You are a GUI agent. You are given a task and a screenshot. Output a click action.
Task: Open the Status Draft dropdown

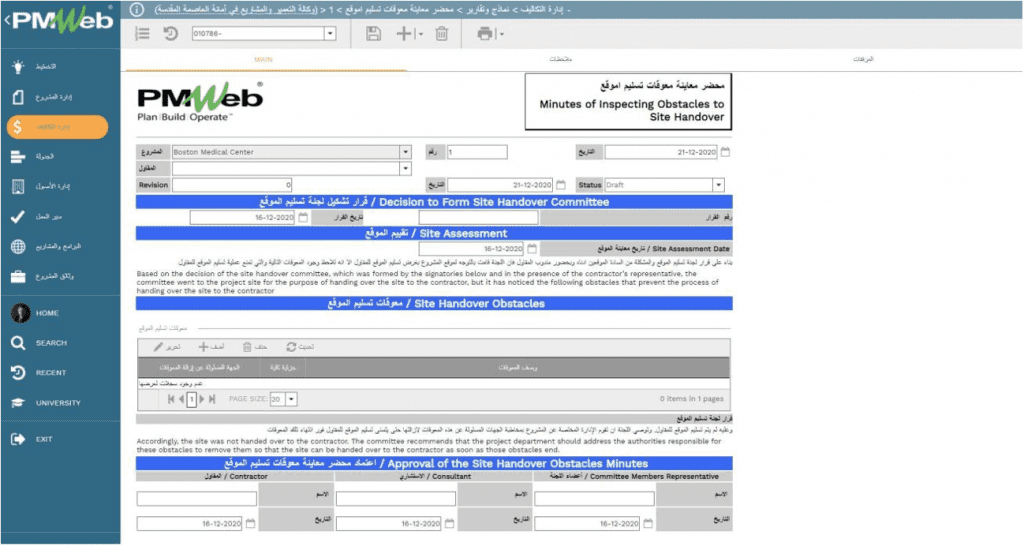coord(718,185)
